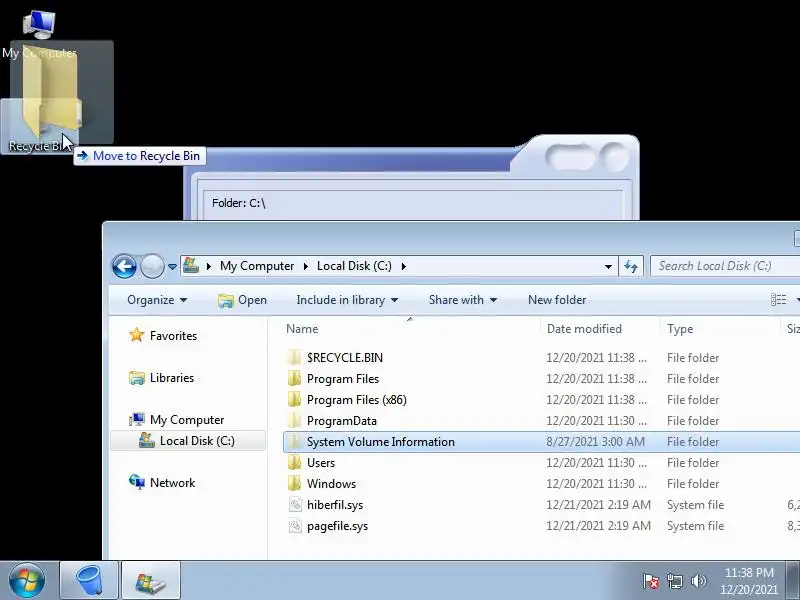
Task: Click the Explorer Forward arrow button
Action: (152, 266)
